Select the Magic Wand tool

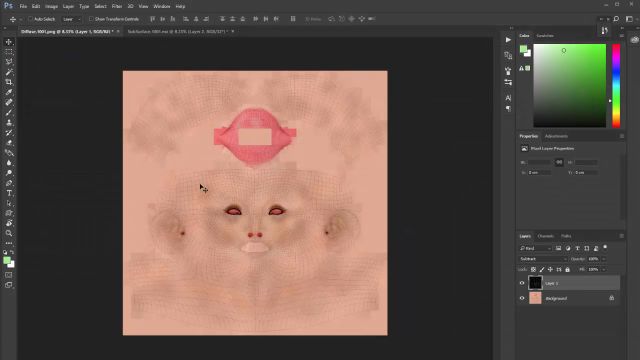pos(9,72)
